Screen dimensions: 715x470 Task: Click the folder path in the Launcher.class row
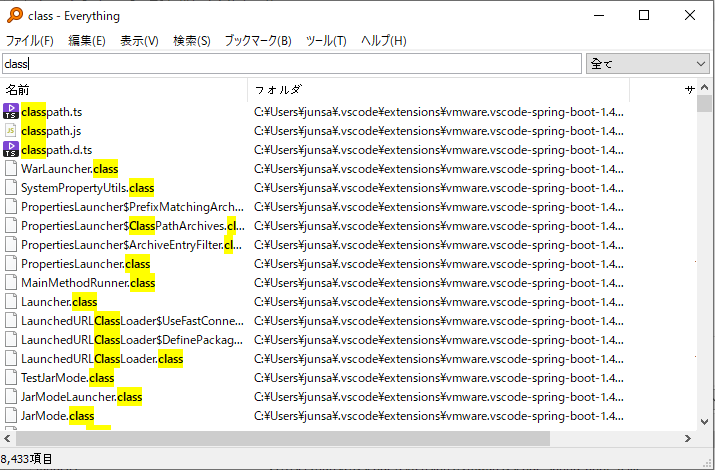pos(439,302)
